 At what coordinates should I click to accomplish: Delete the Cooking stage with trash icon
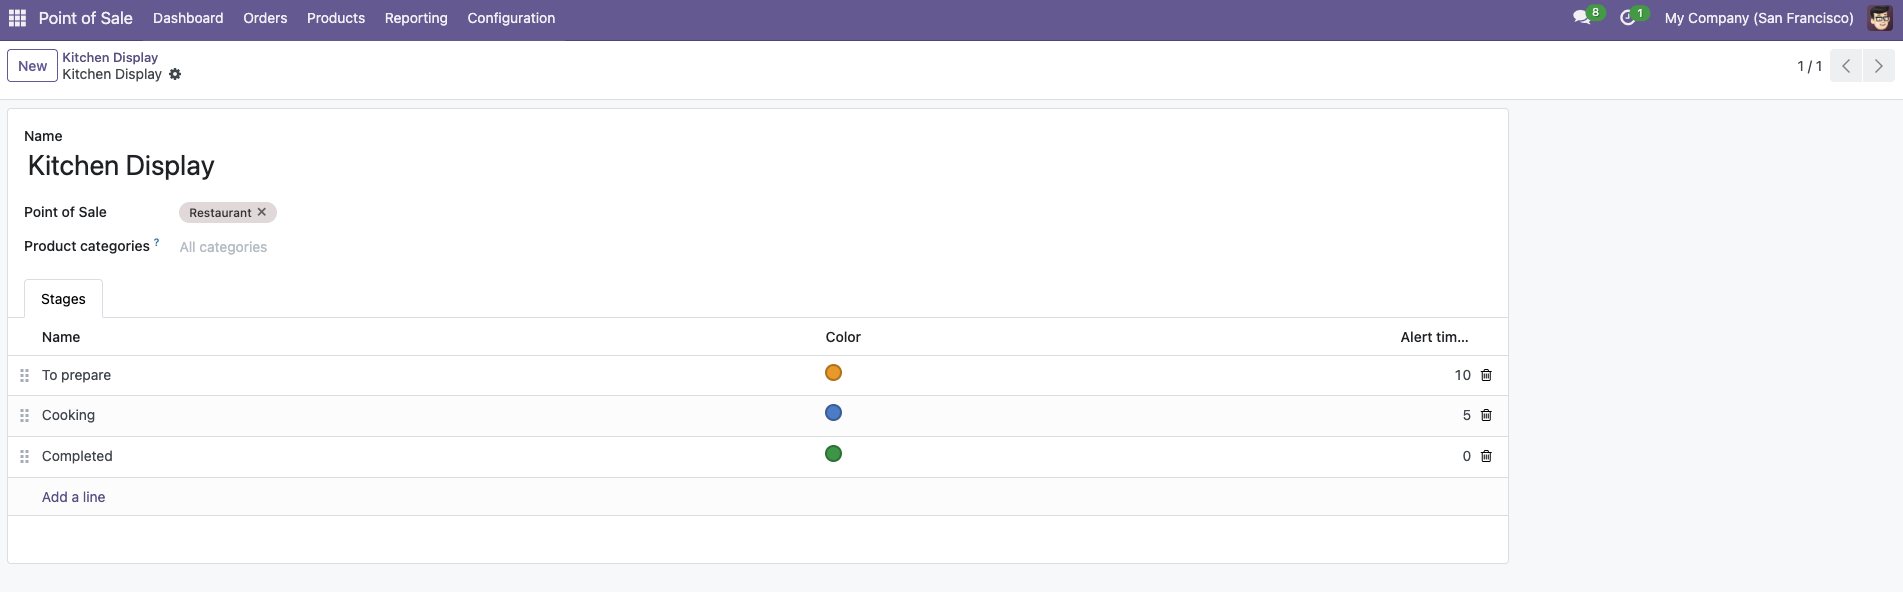tap(1486, 415)
